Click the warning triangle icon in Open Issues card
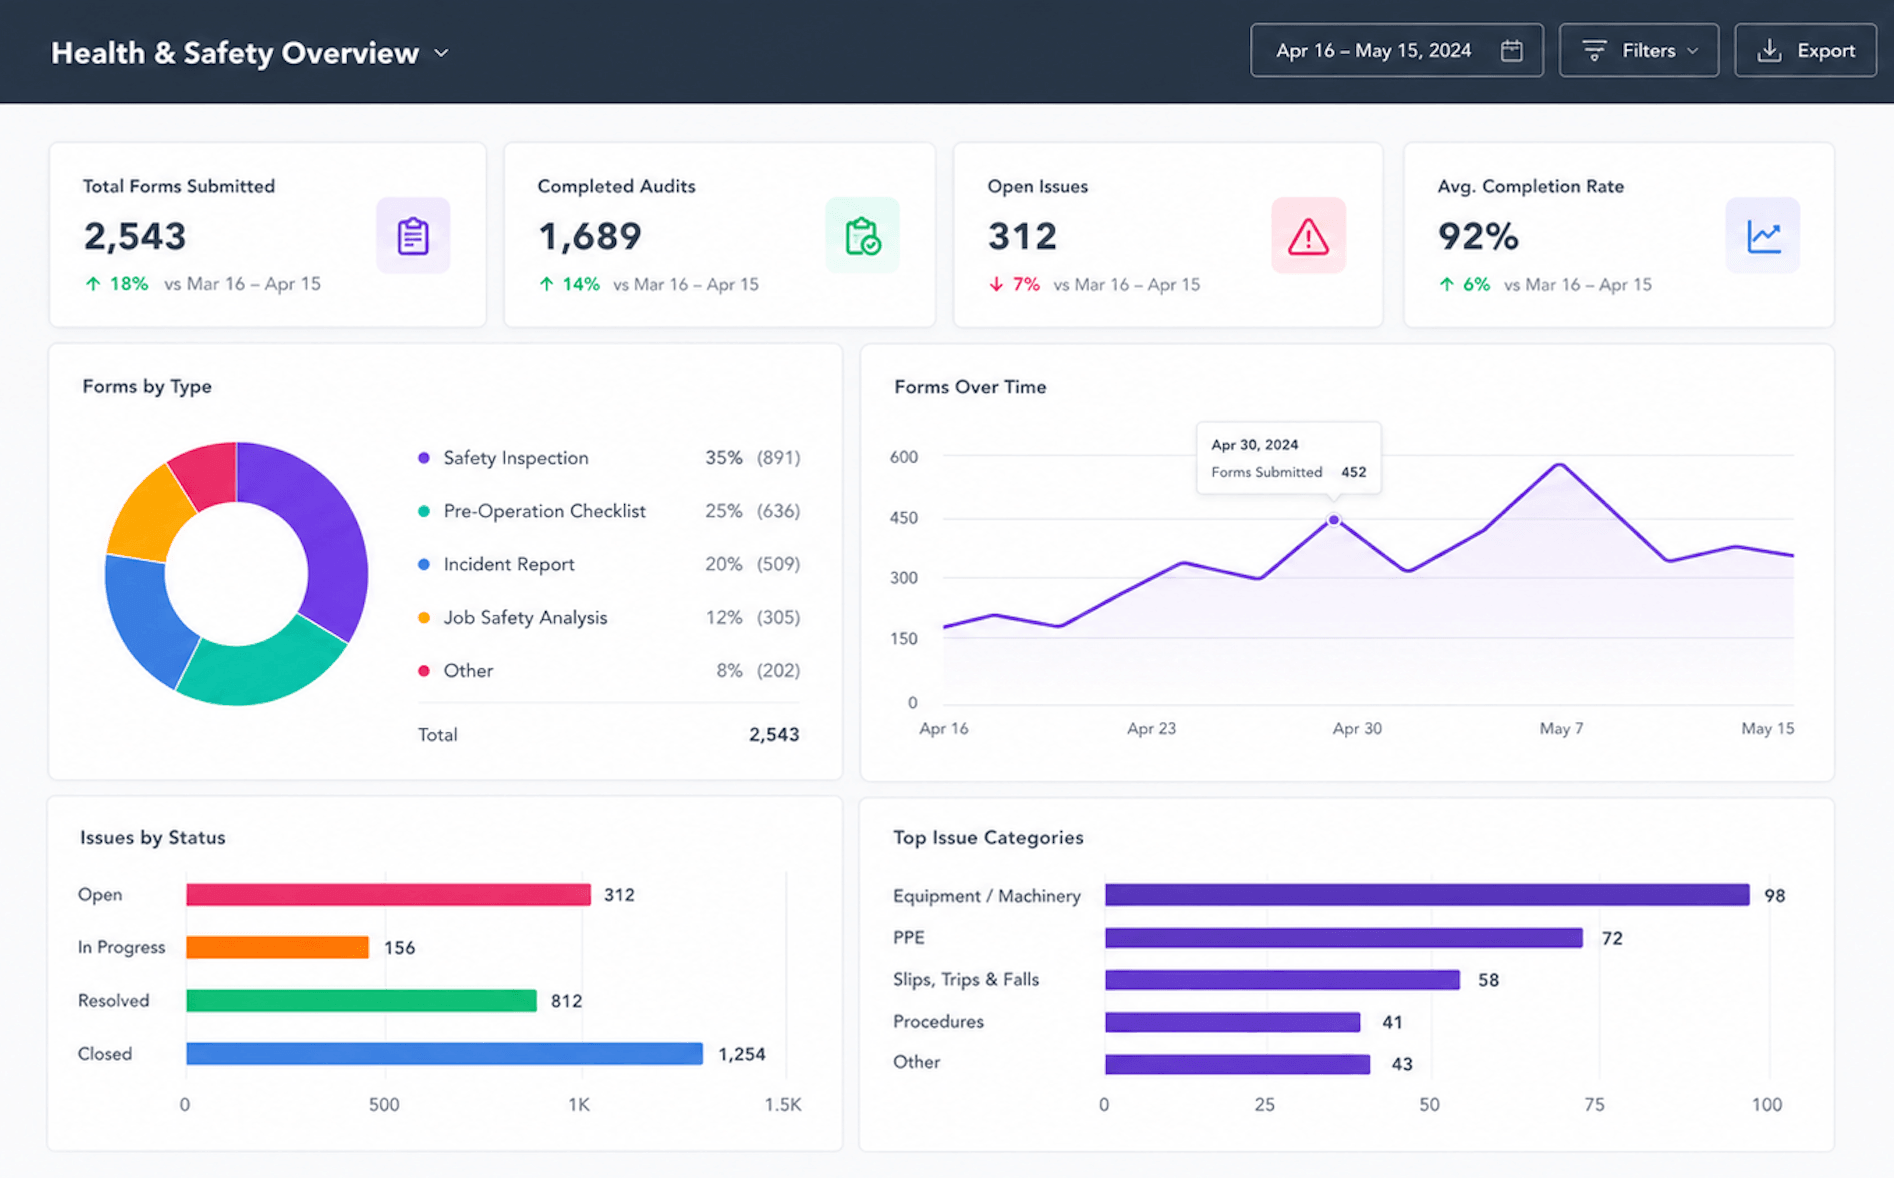 pos(1308,236)
